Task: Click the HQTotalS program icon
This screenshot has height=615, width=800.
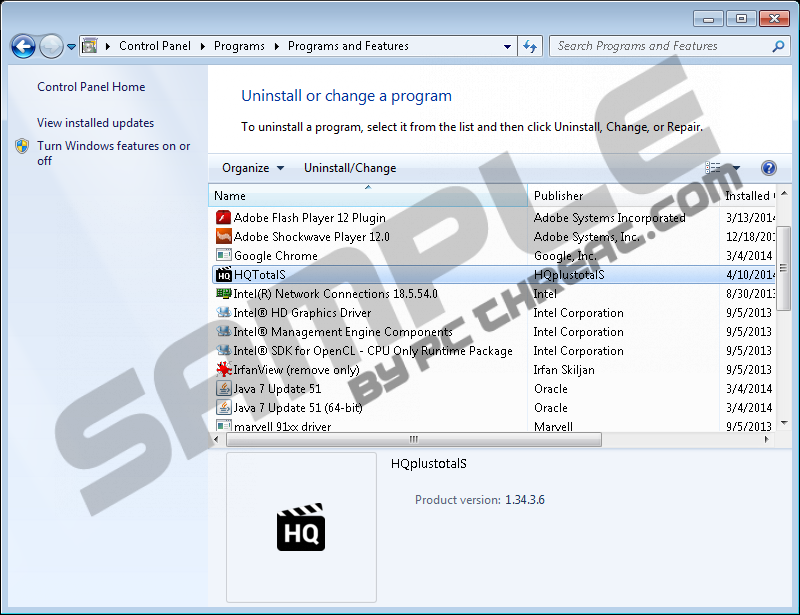Action: (x=224, y=275)
